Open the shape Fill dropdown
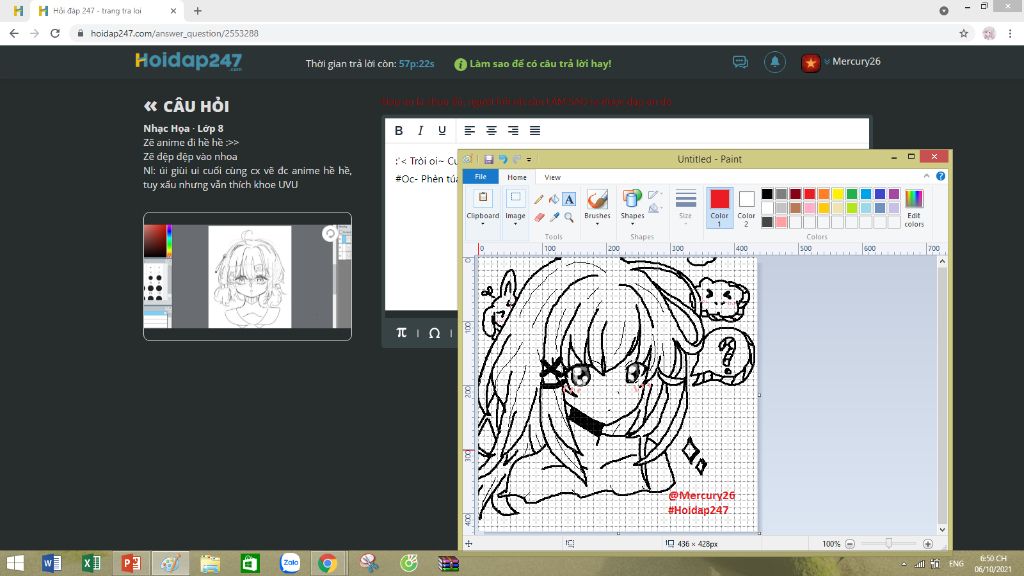This screenshot has width=1024, height=576. pos(654,208)
